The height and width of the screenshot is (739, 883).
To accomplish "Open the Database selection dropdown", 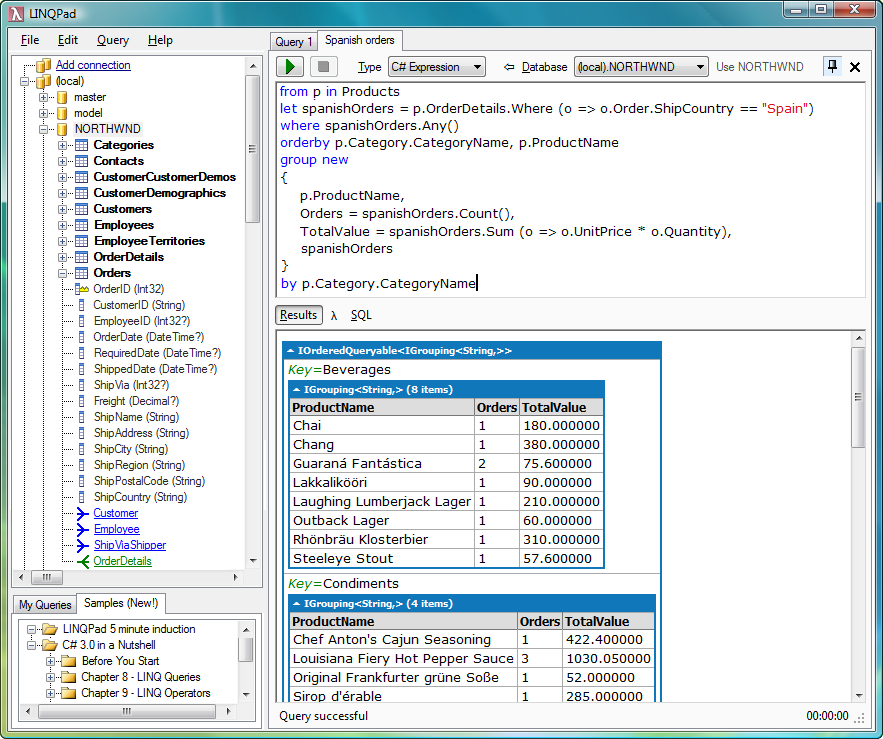I will (641, 67).
